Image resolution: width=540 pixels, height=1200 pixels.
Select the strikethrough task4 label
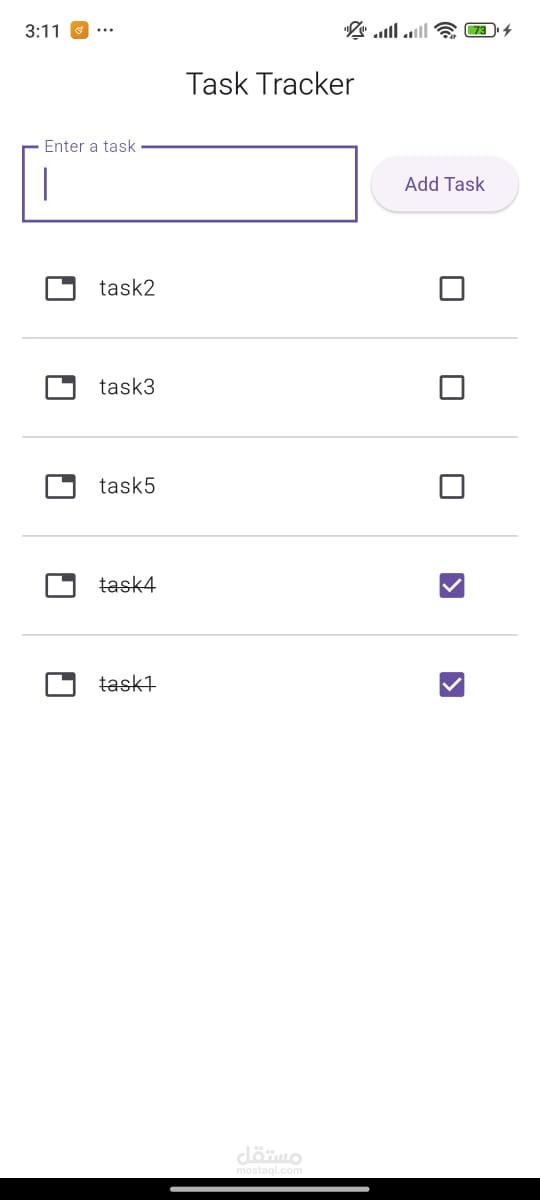127,585
